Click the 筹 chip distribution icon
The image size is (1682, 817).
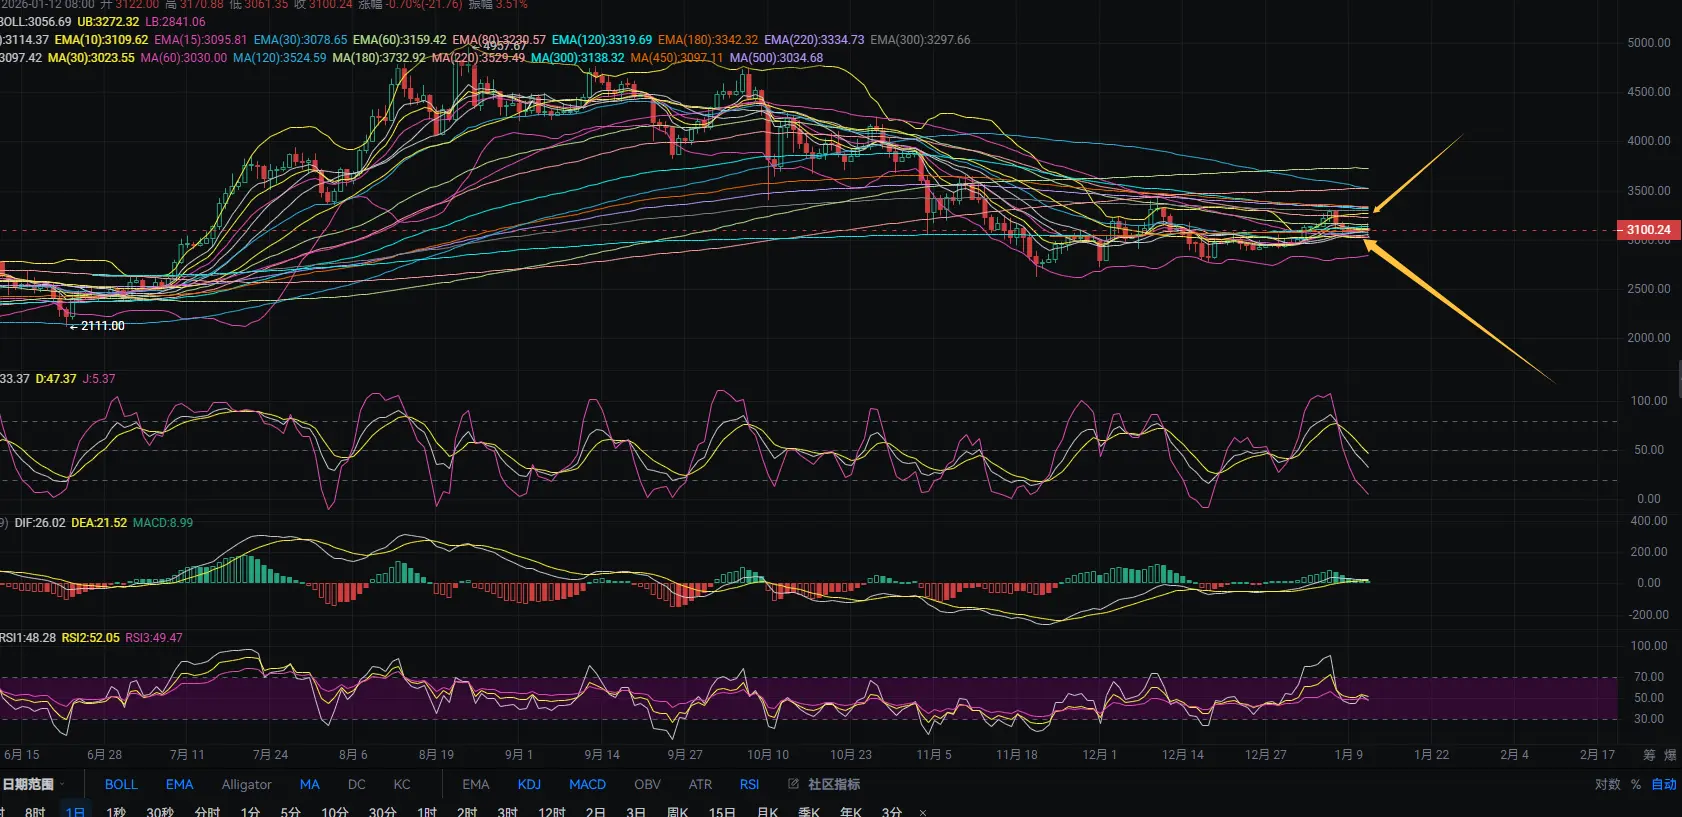coord(1649,755)
